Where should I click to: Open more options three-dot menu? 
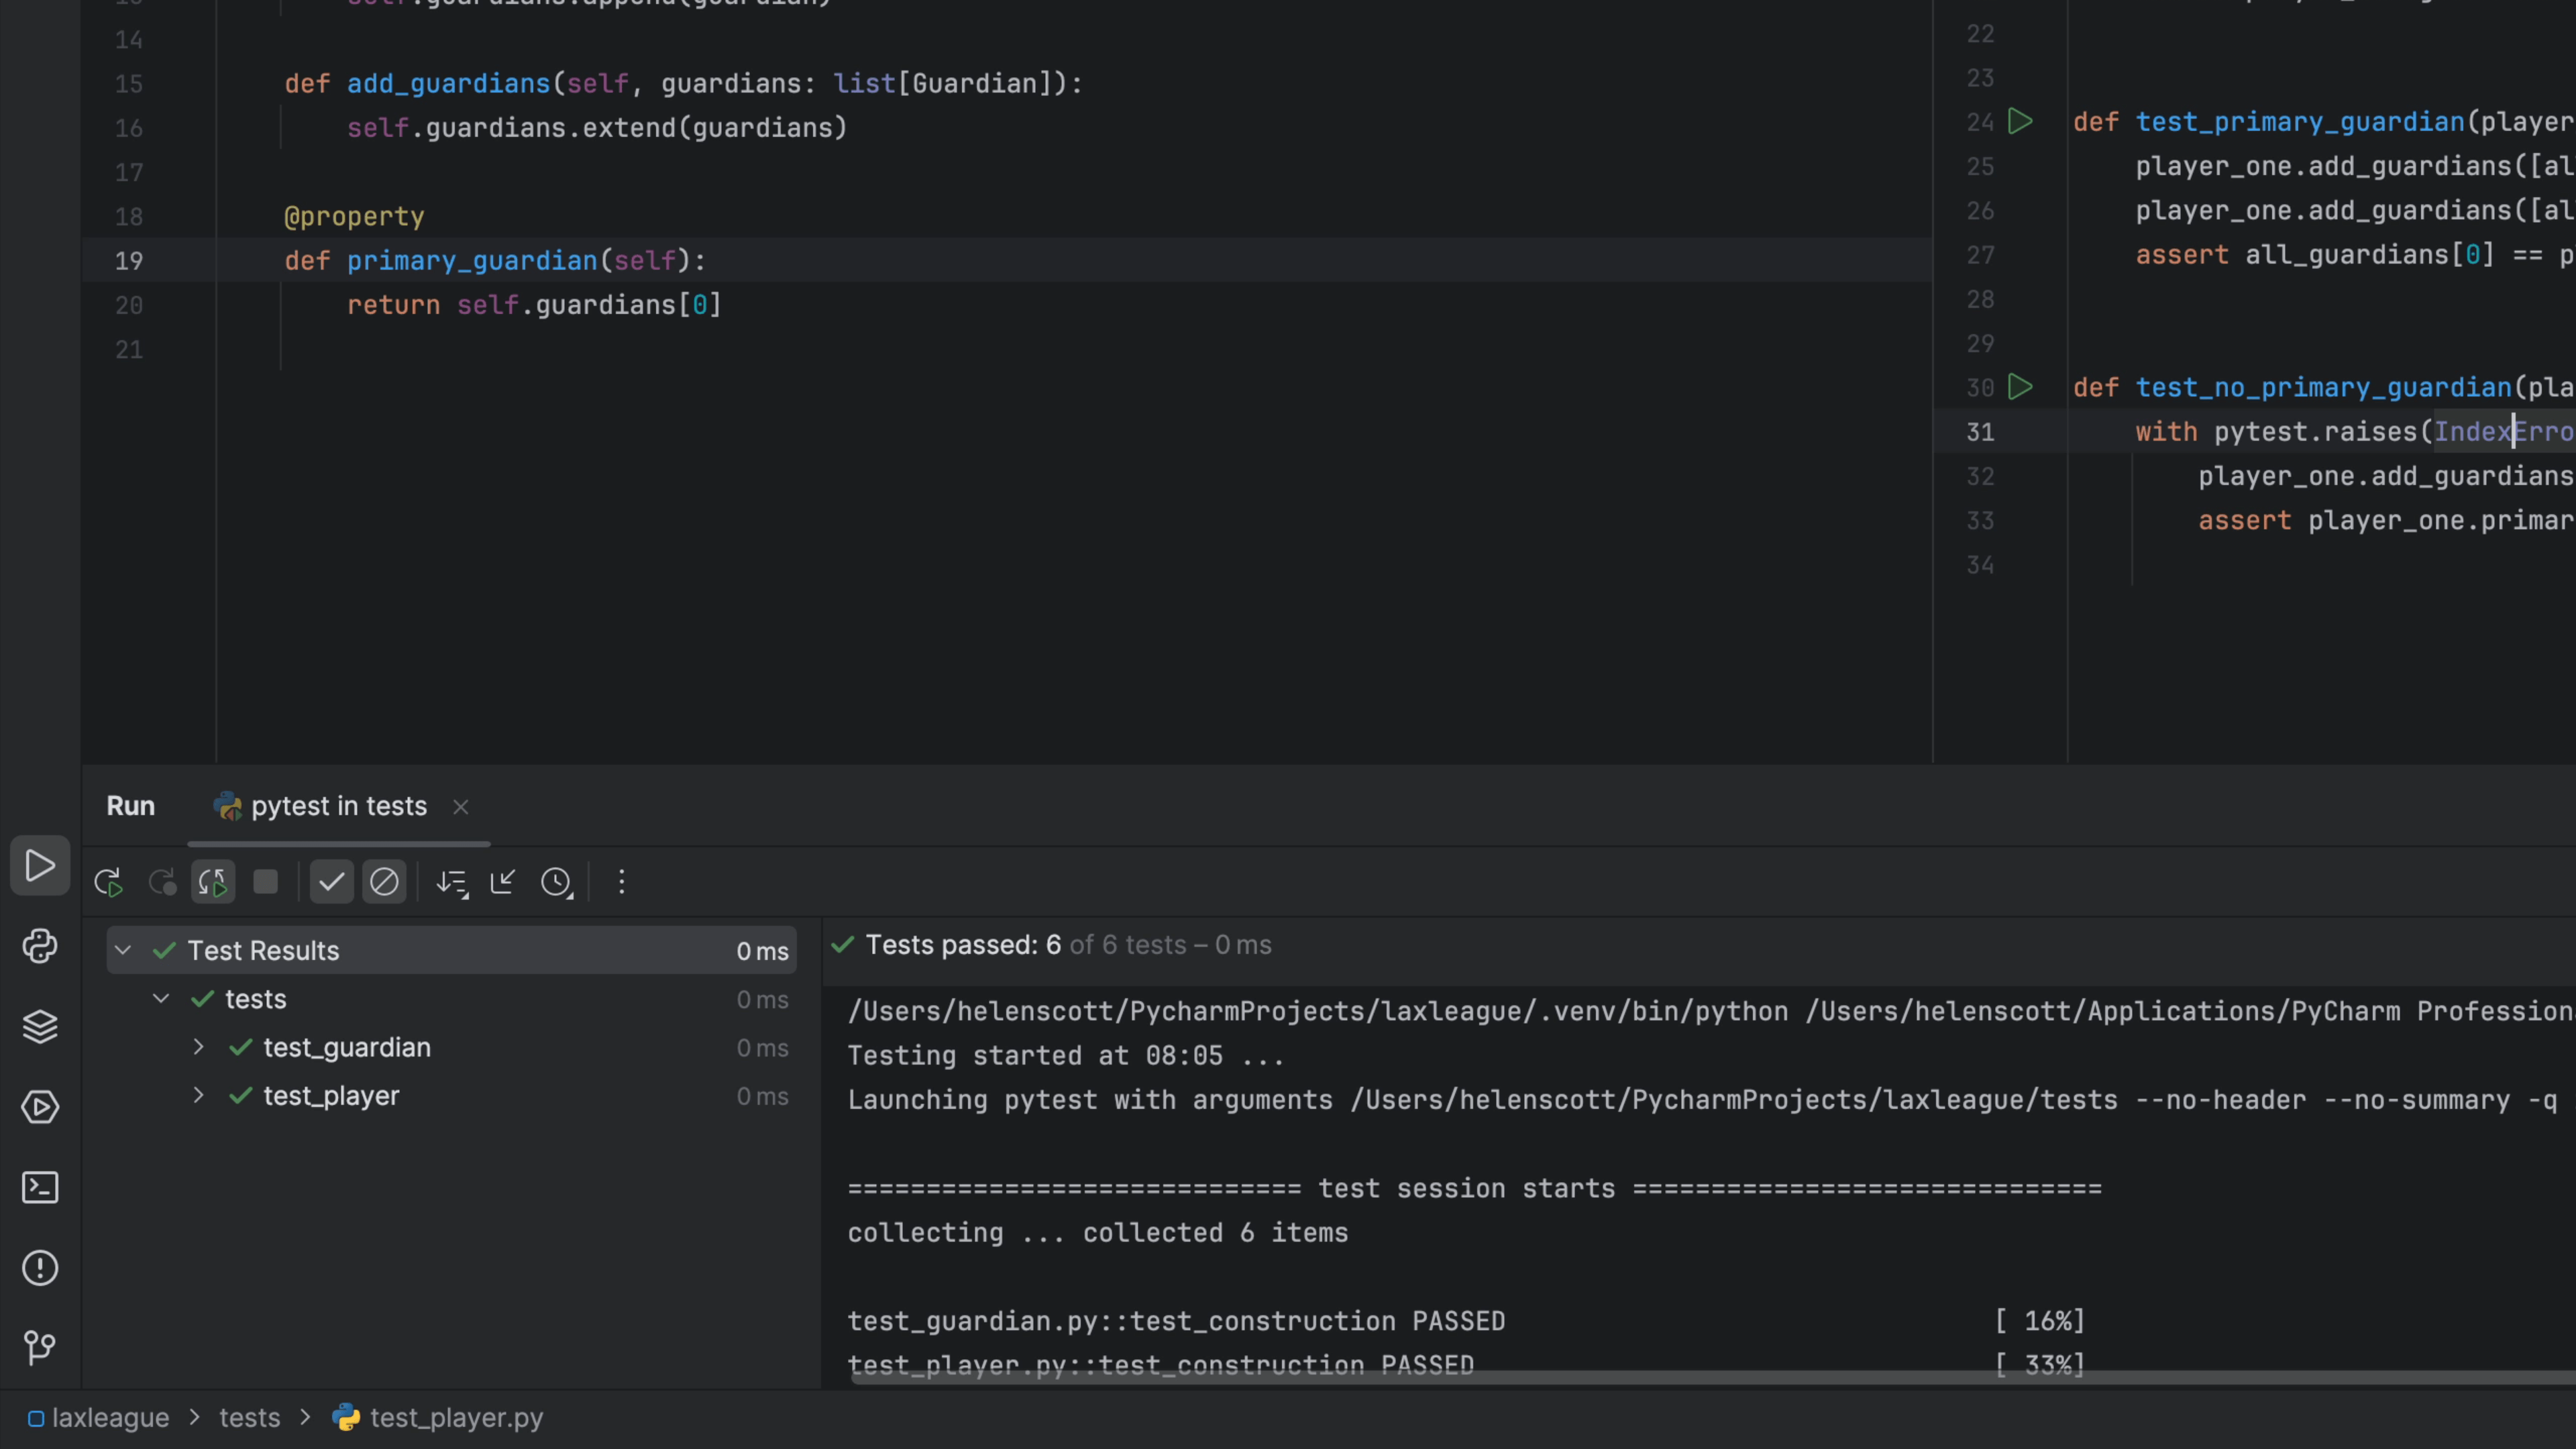coord(622,882)
